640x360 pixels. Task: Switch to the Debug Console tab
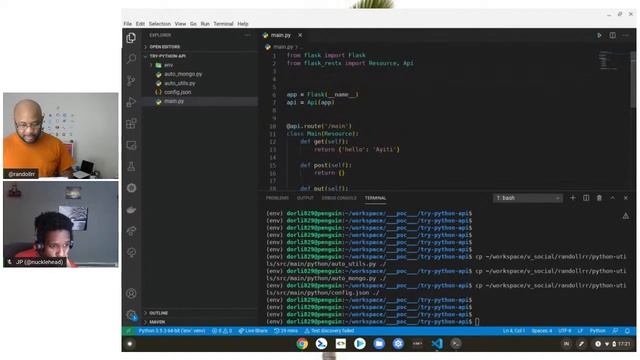coord(339,198)
